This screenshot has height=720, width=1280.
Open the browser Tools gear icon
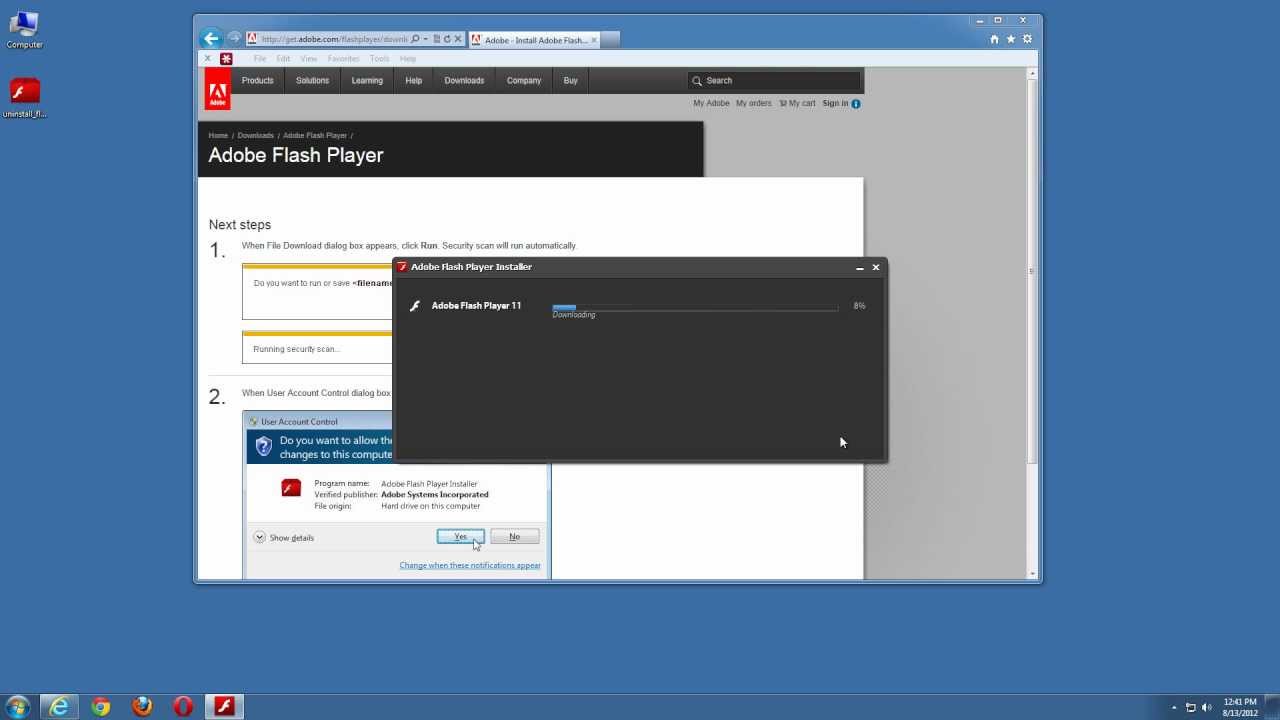pyautogui.click(x=1027, y=39)
